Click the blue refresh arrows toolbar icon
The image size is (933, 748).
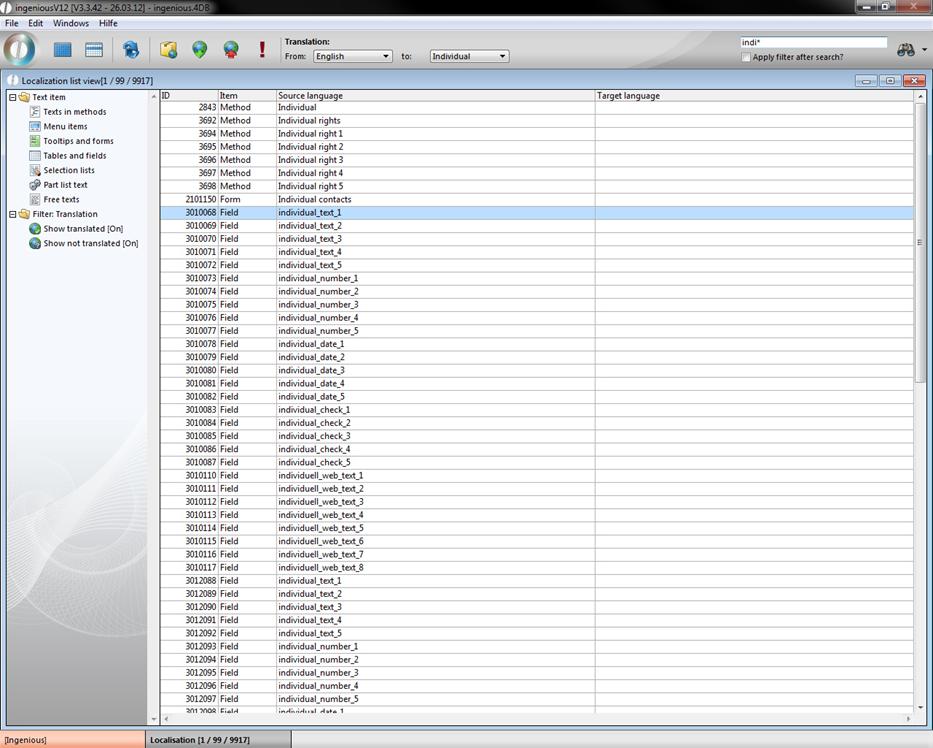(x=131, y=49)
